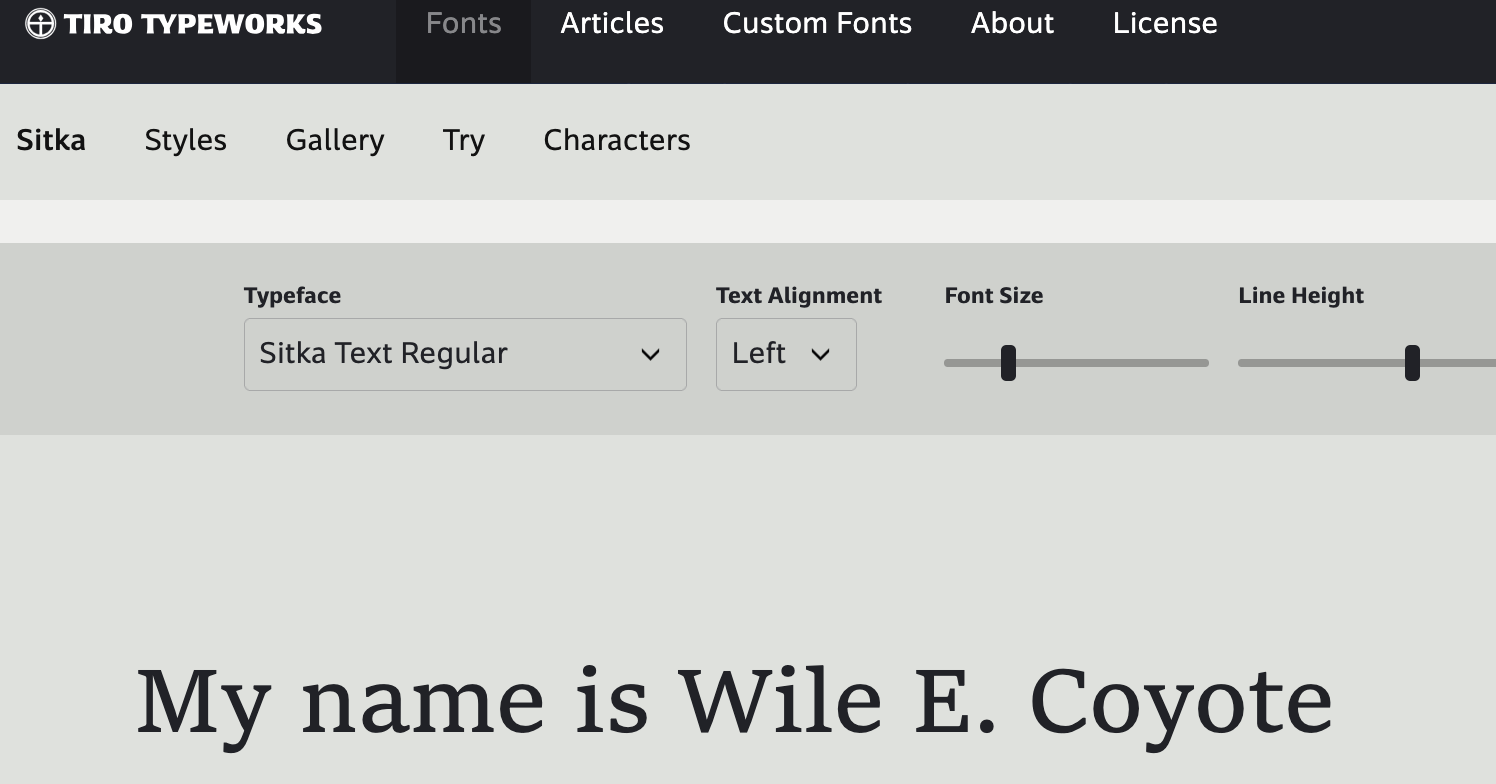The height and width of the screenshot is (784, 1496).
Task: Click the Typeface label above the dropdown
Action: click(x=292, y=296)
